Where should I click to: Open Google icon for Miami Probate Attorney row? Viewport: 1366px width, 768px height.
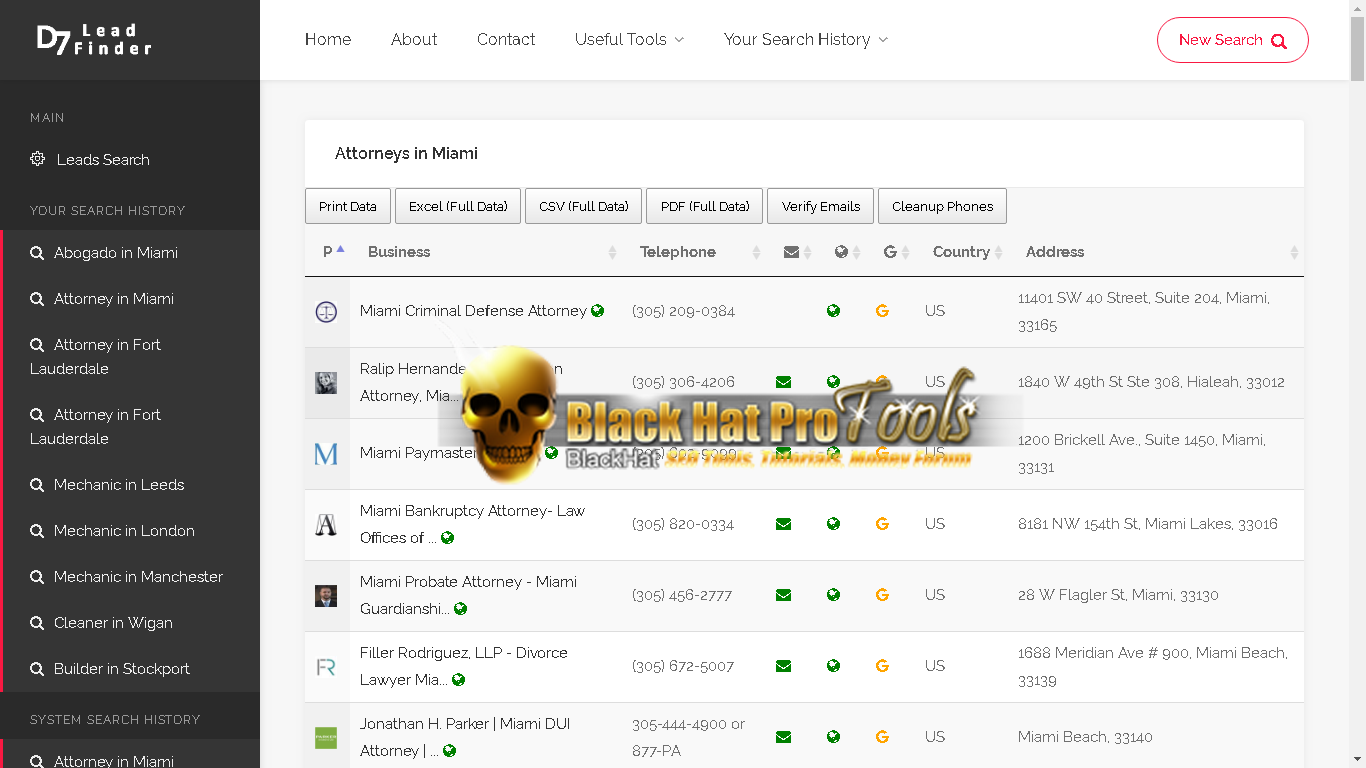882,595
